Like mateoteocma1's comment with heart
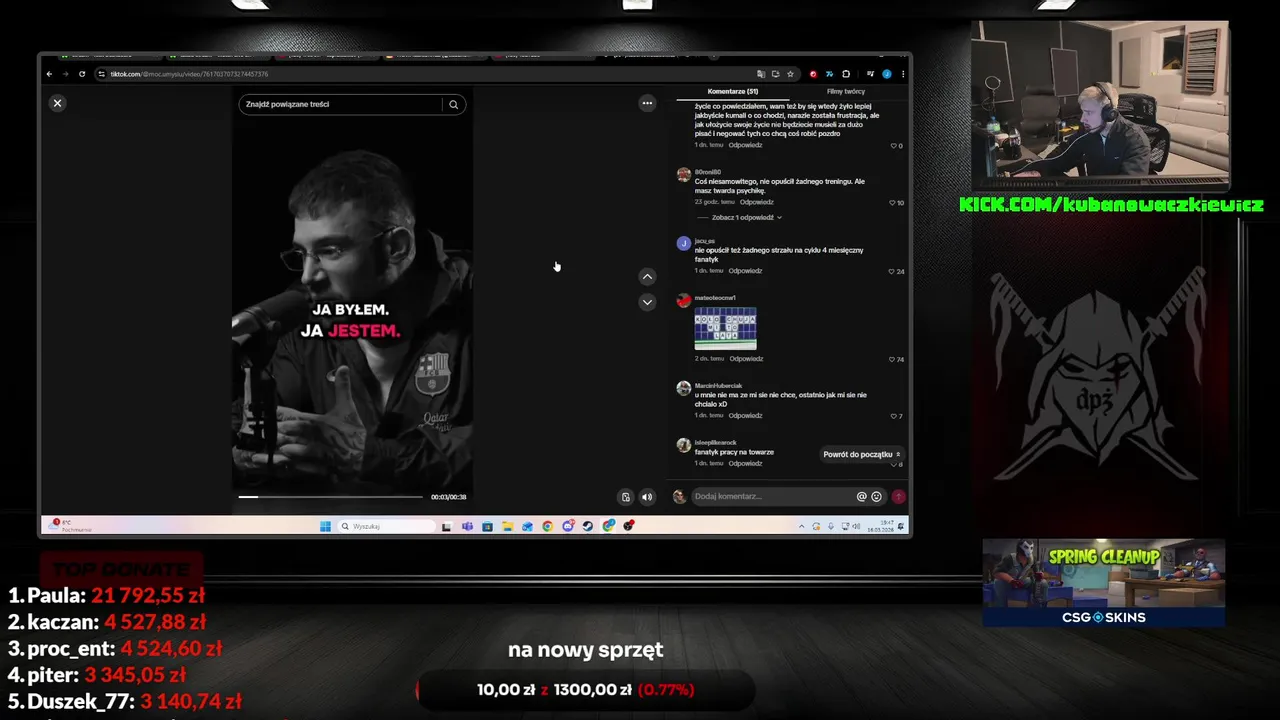1280x720 pixels. coord(892,359)
